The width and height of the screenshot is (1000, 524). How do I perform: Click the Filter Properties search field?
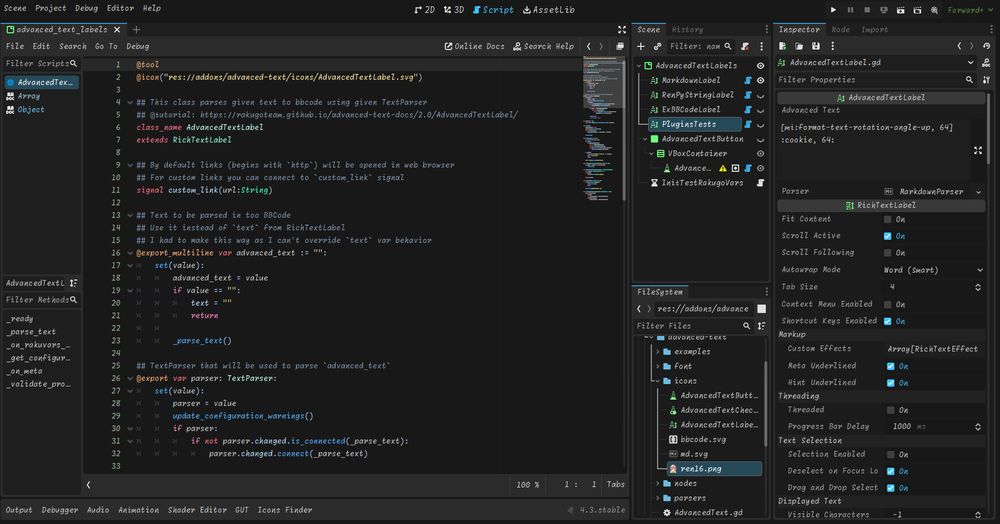876,80
